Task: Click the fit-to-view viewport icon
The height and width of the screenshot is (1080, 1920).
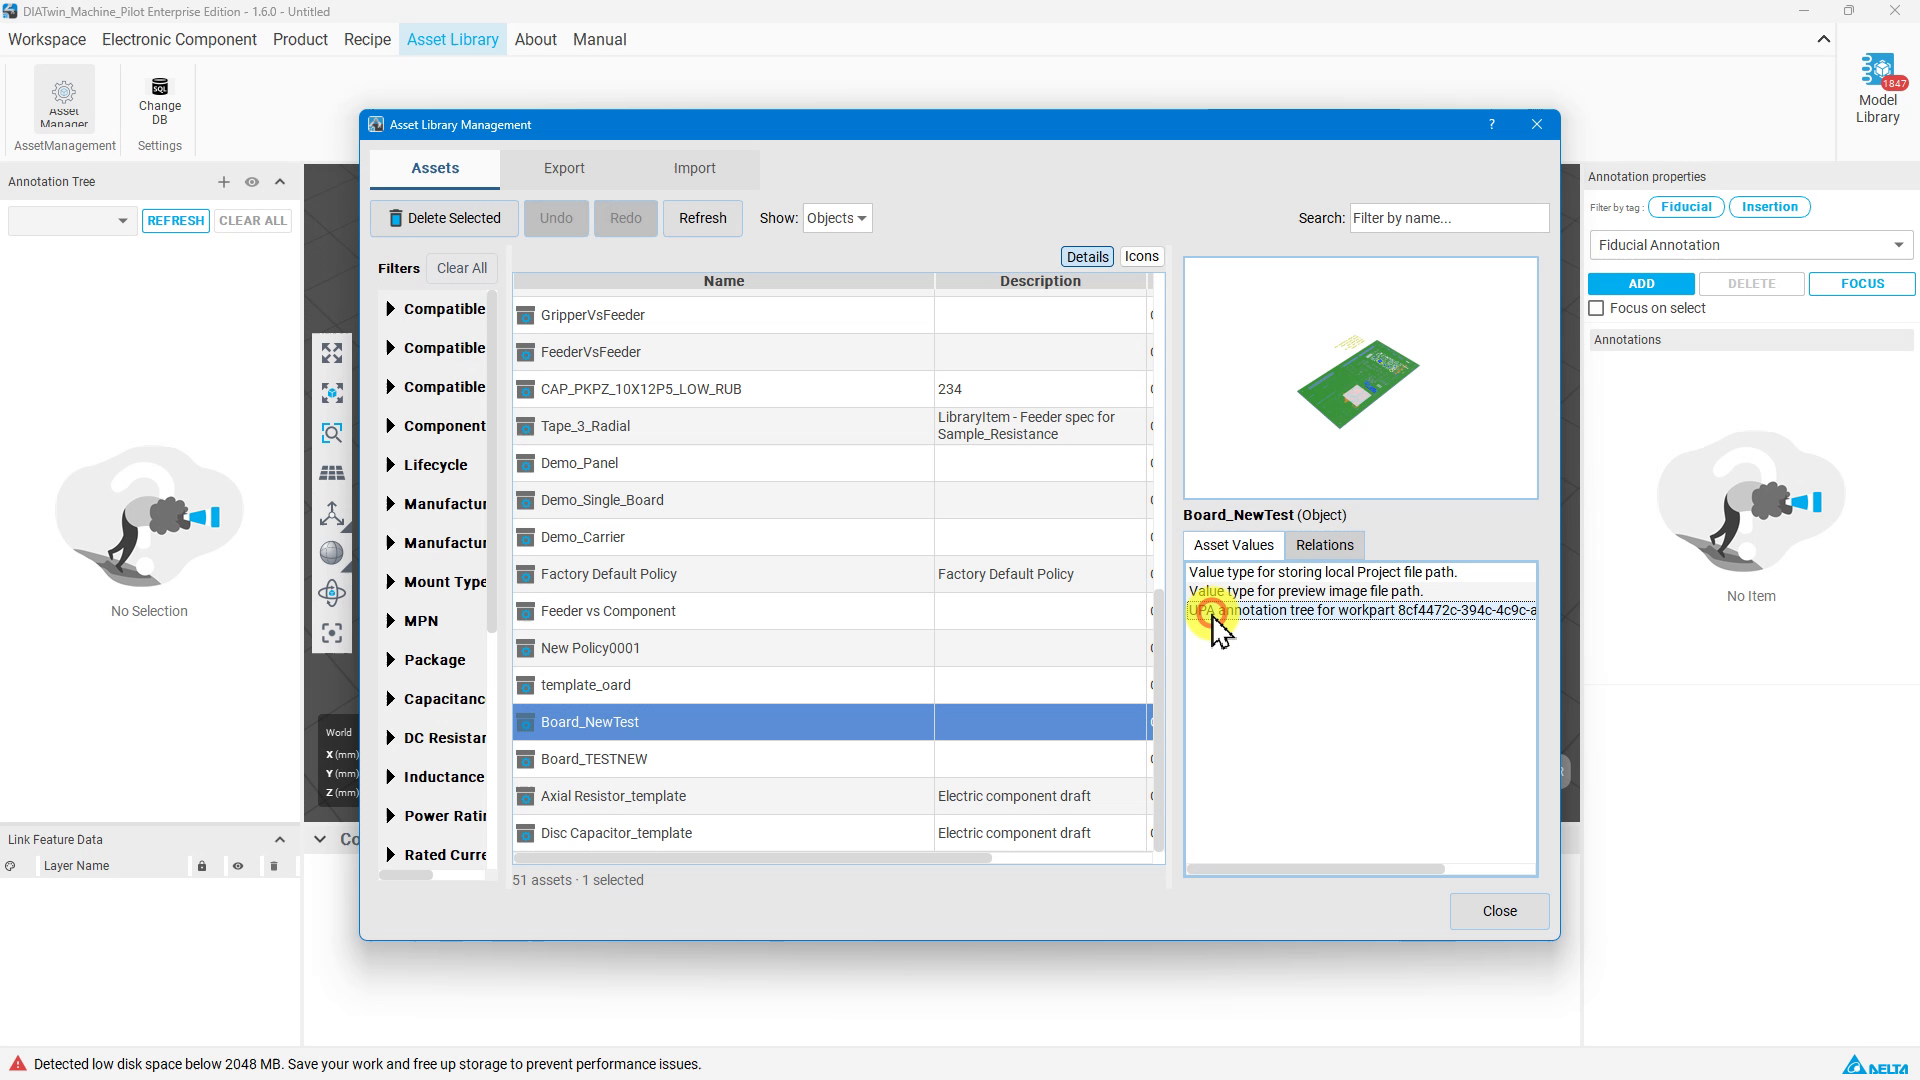Action: pyautogui.click(x=332, y=353)
